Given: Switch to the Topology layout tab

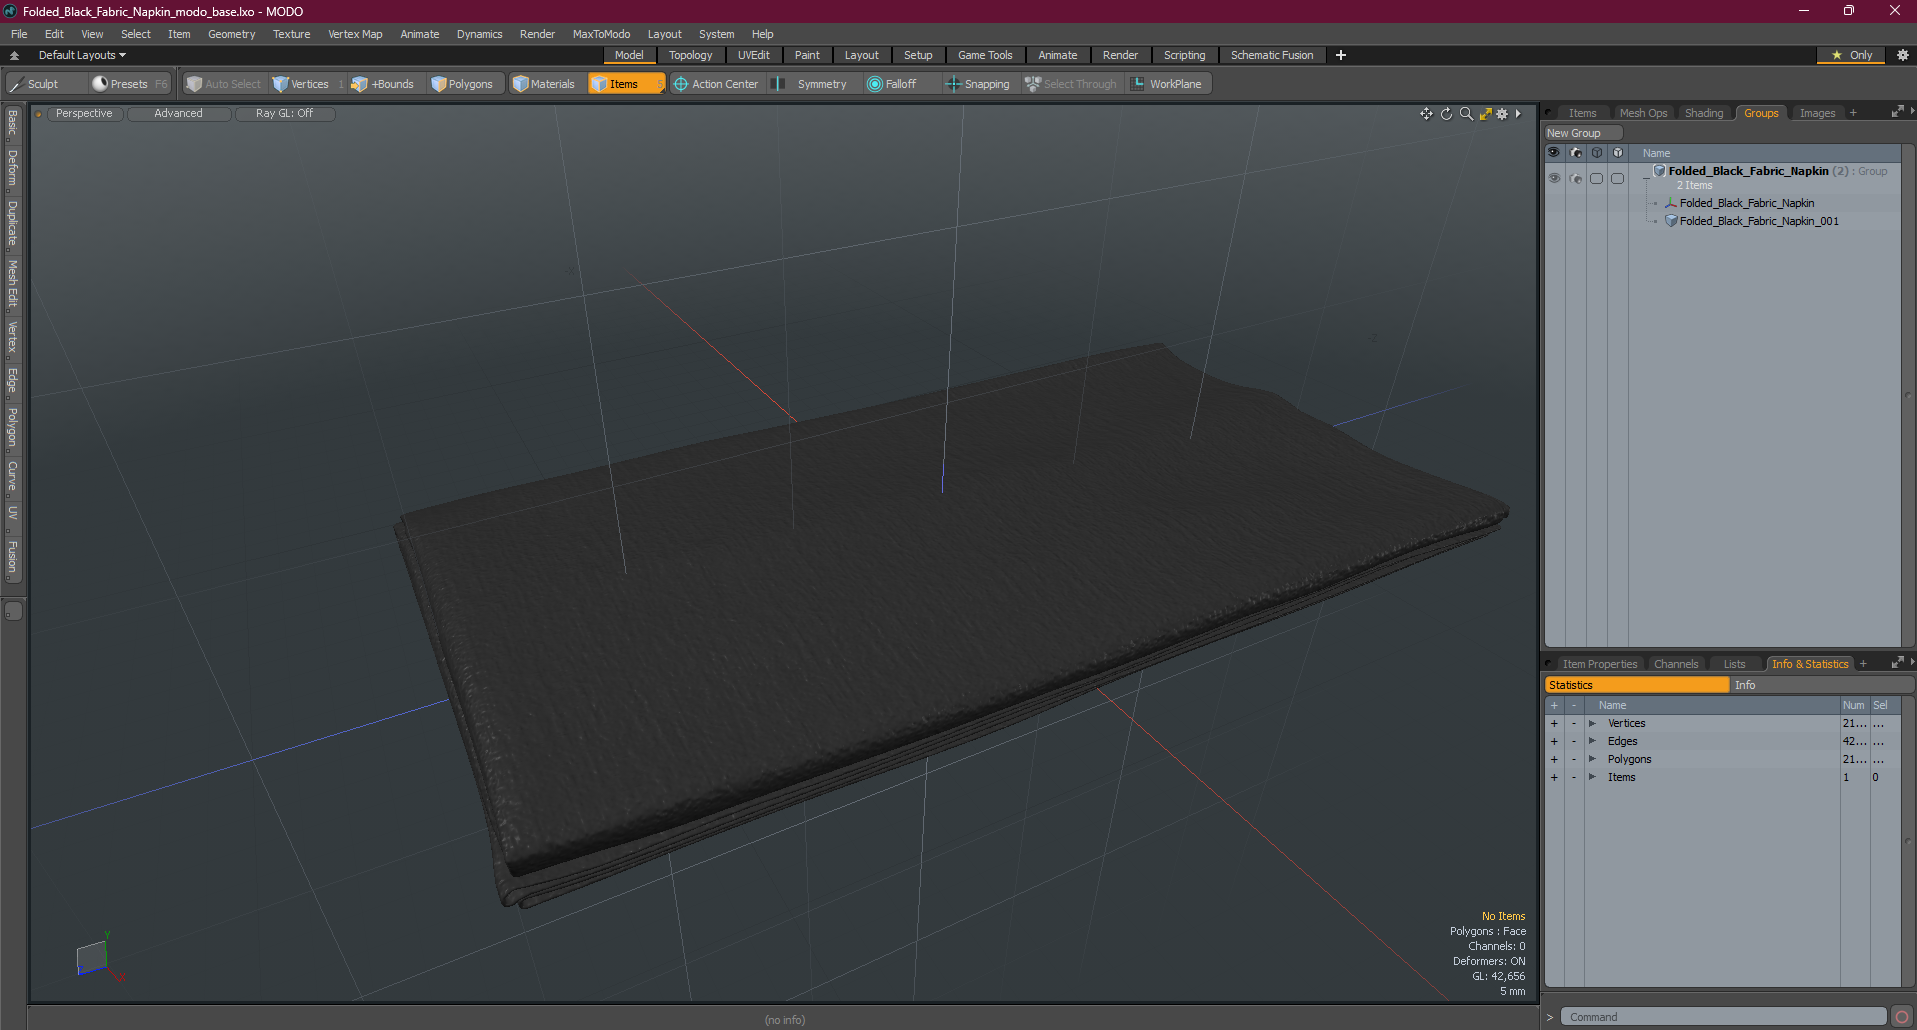Looking at the screenshot, I should point(690,55).
